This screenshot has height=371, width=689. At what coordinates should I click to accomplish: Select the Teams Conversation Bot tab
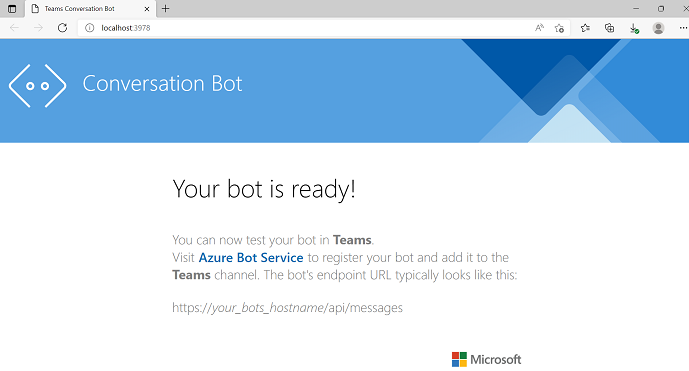(x=90, y=9)
